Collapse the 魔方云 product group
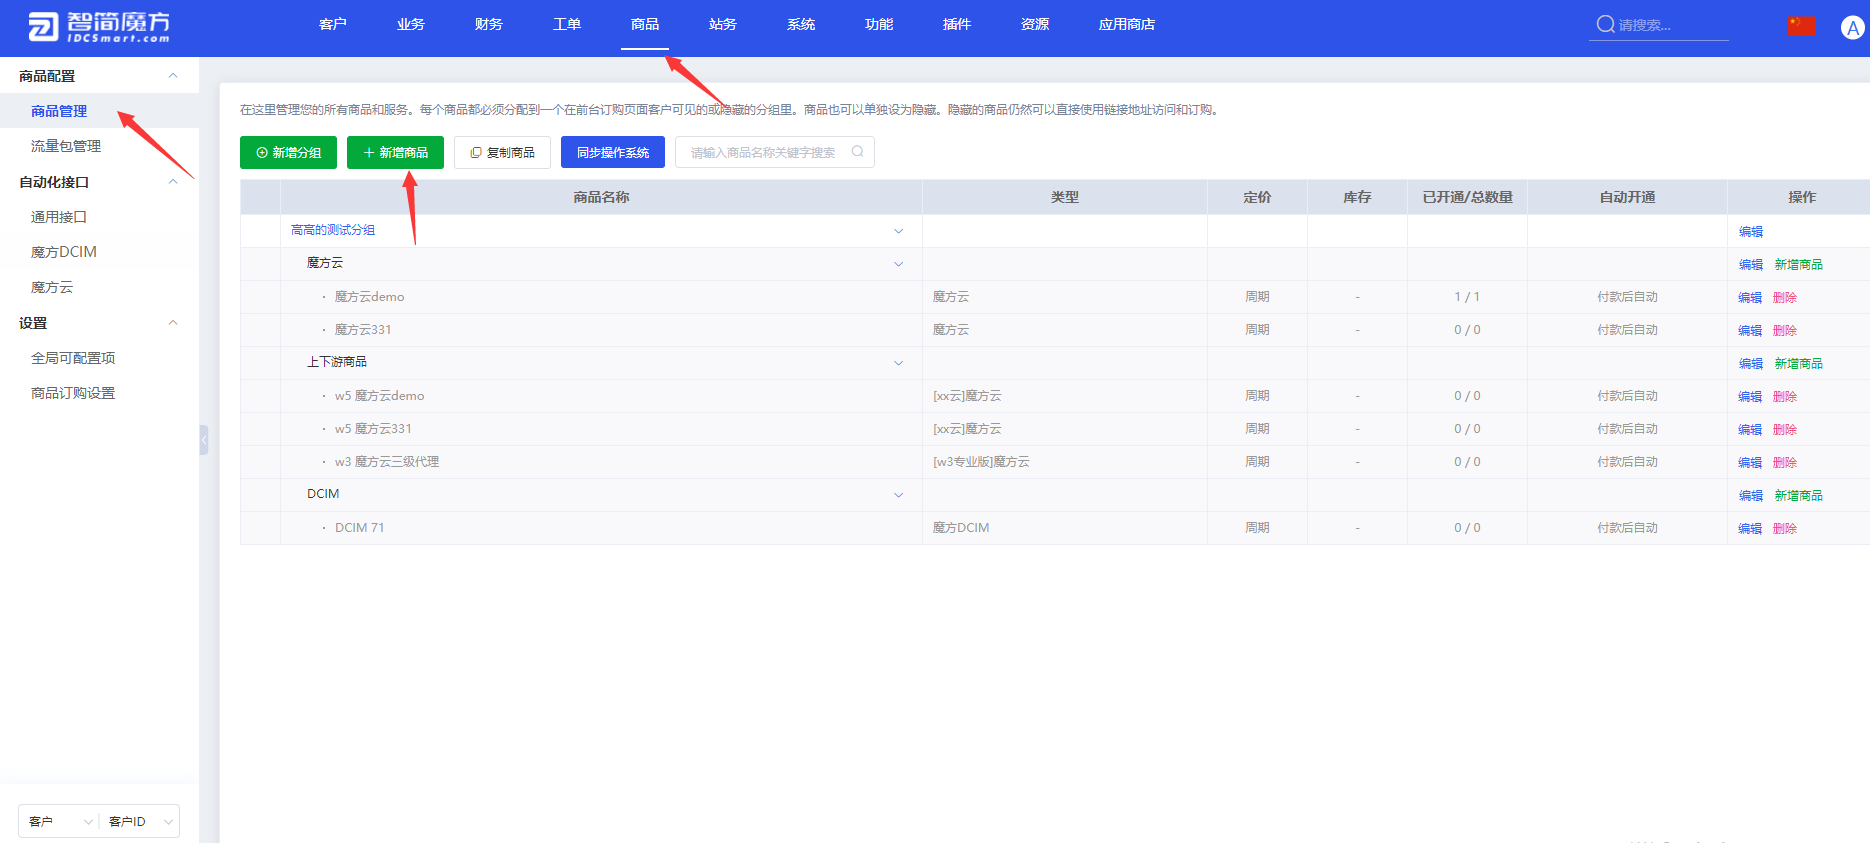Image resolution: width=1870 pixels, height=843 pixels. [x=898, y=264]
